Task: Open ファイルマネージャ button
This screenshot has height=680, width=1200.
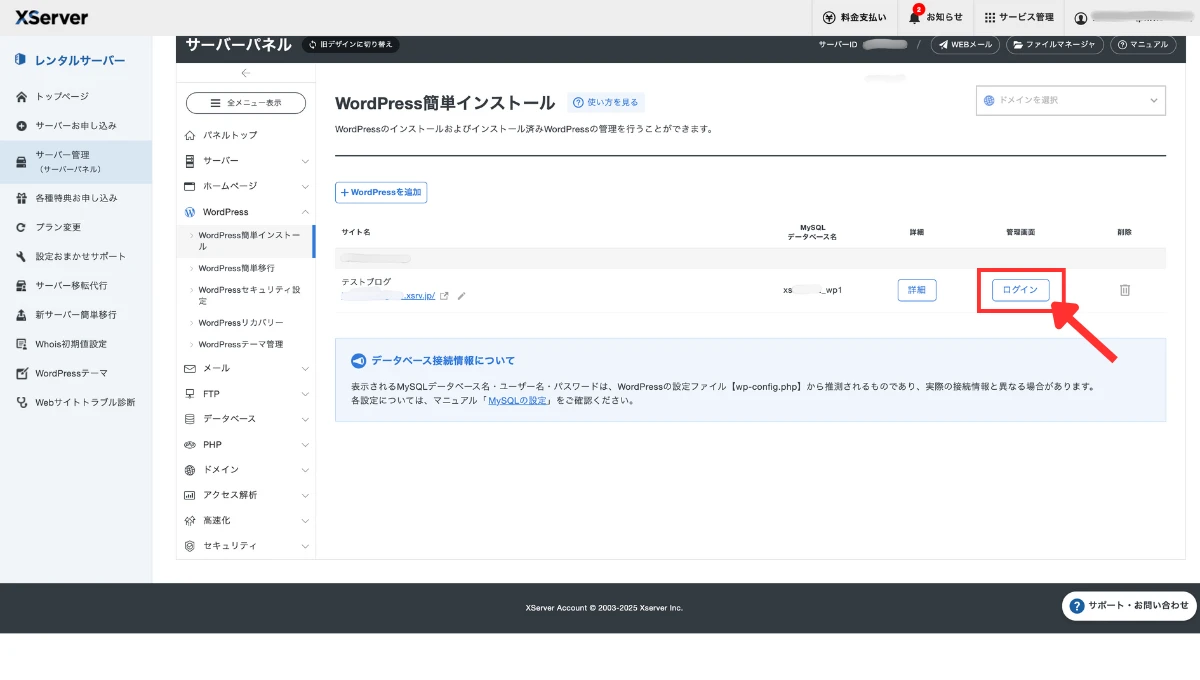Action: 1055,45
